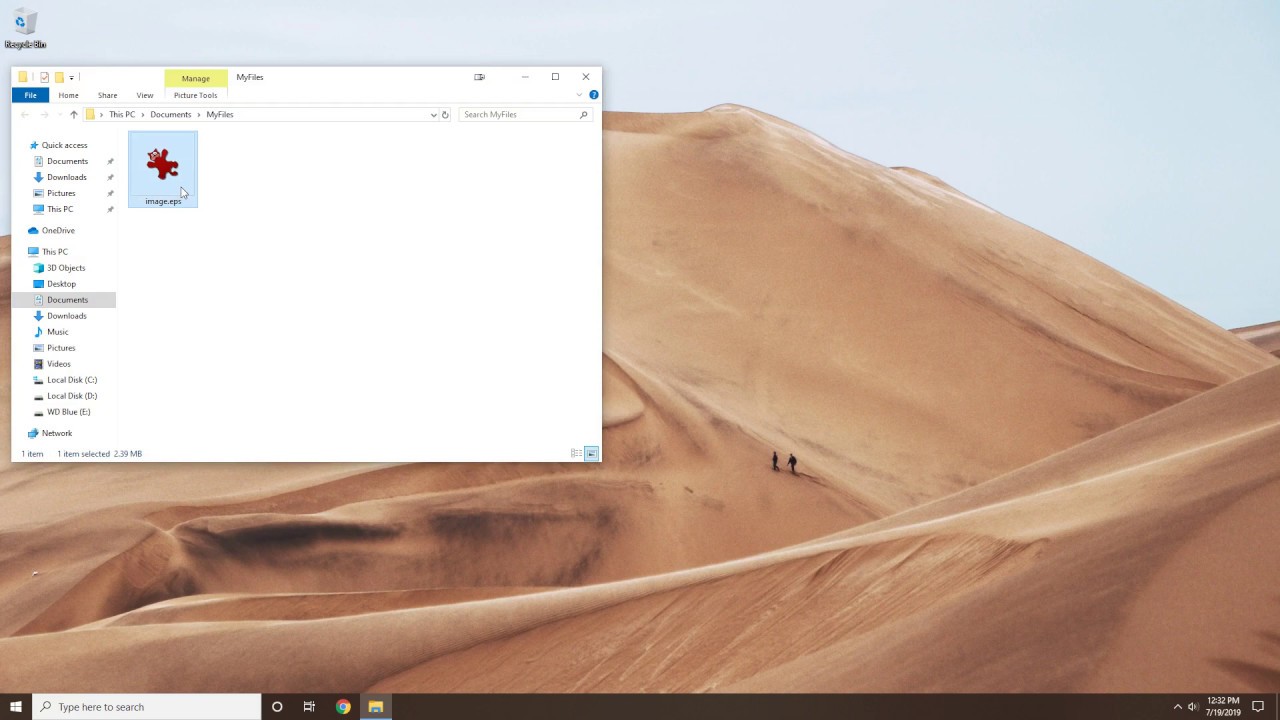The image size is (1280, 720).
Task: Go back with the Back arrow
Action: (x=25, y=115)
